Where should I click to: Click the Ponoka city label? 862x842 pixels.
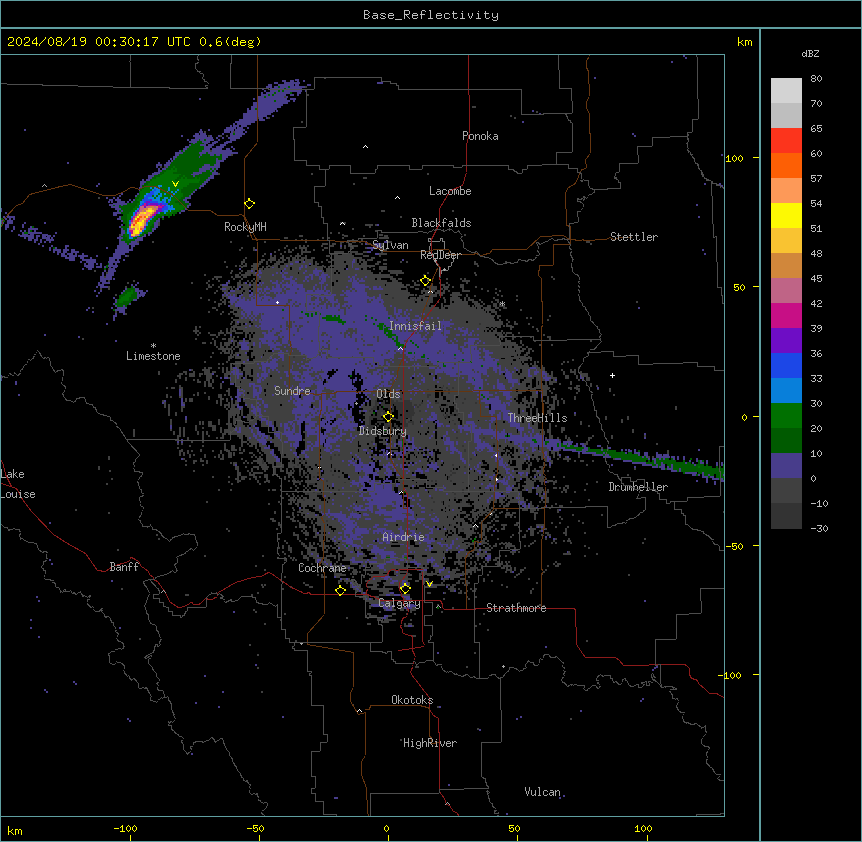[x=480, y=136]
